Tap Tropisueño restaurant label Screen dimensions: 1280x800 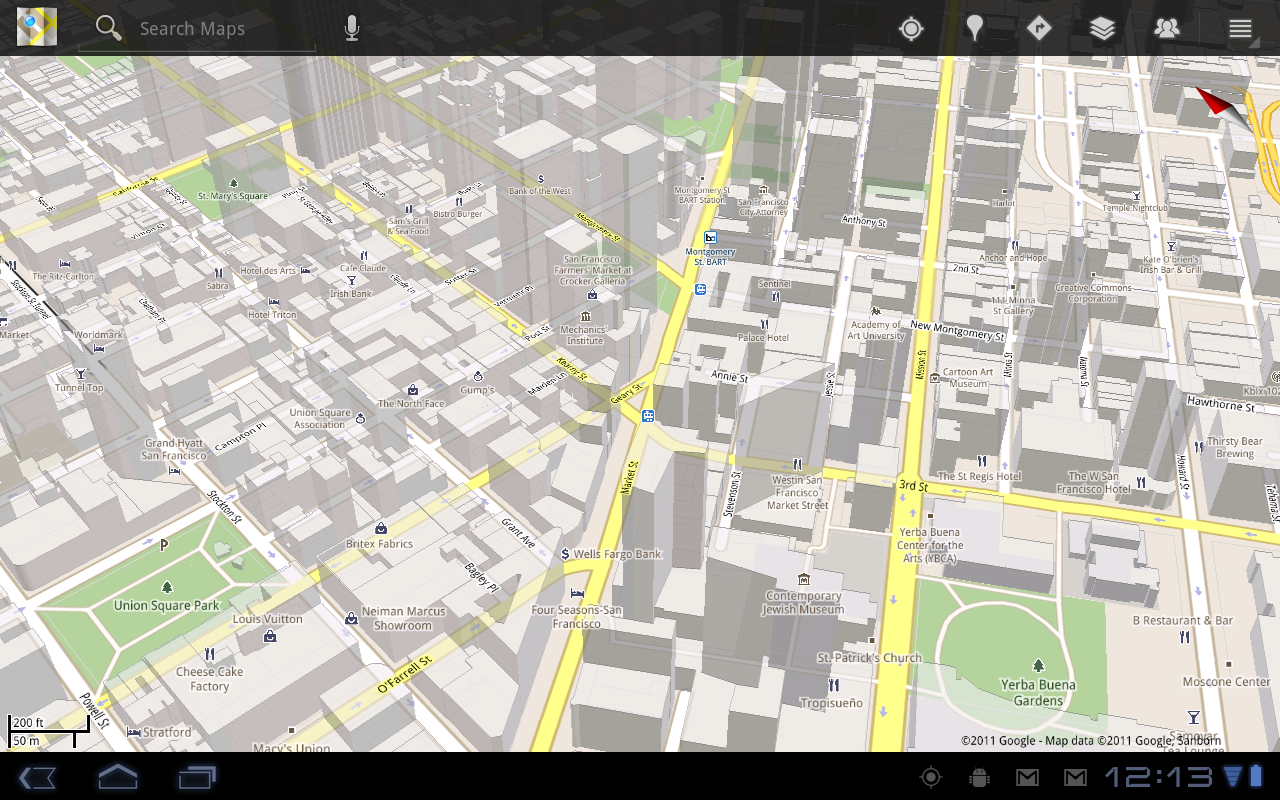pos(831,703)
